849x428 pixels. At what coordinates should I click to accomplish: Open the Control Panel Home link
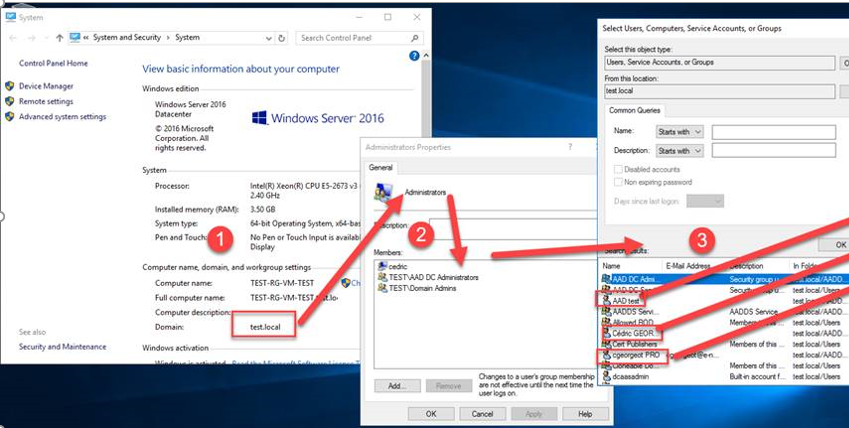click(53, 63)
